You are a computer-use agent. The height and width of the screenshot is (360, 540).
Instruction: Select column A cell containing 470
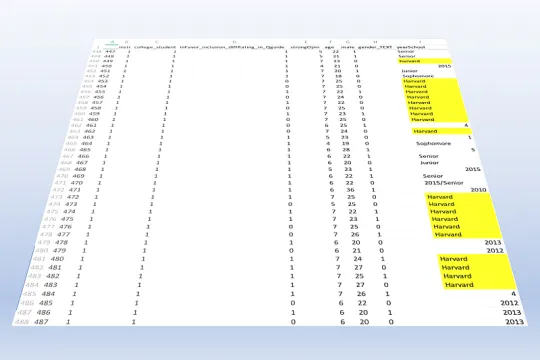[x=77, y=183]
